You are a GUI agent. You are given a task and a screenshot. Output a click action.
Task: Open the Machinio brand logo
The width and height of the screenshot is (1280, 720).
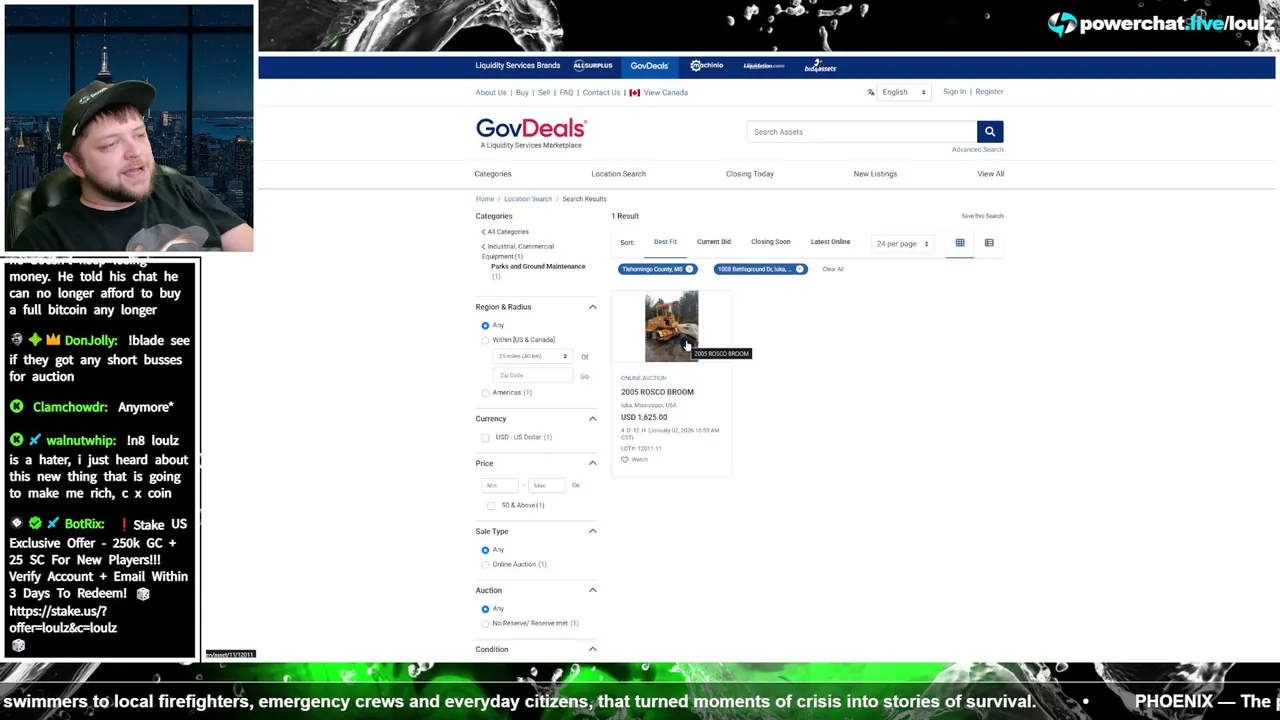(706, 66)
